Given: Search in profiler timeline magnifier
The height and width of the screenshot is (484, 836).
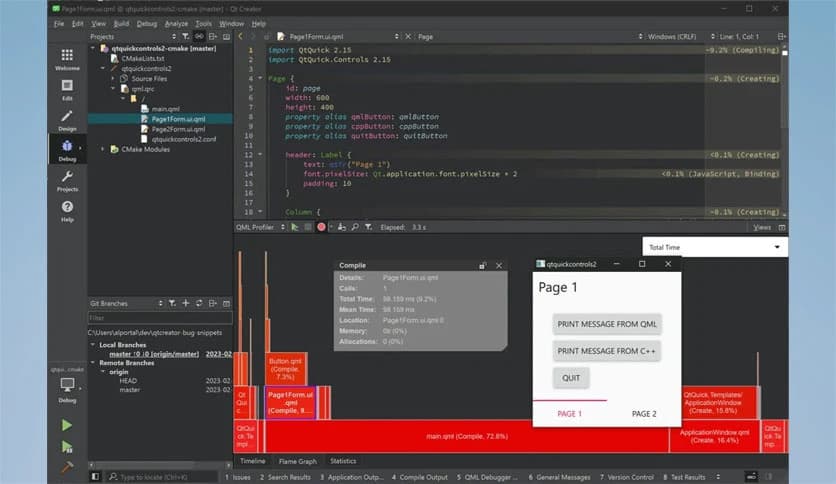Looking at the screenshot, I should [x=355, y=227].
